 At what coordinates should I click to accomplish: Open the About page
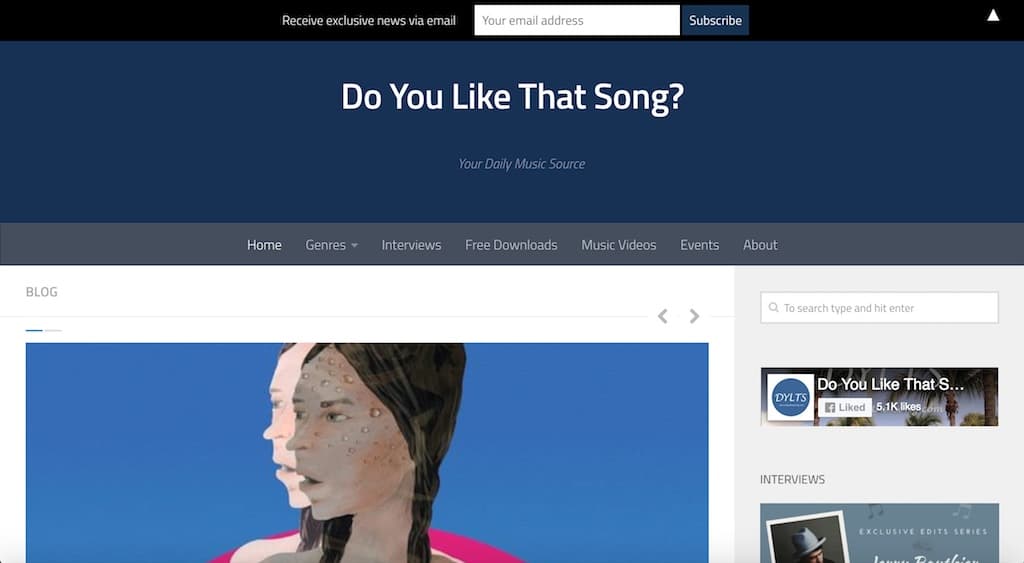(760, 245)
